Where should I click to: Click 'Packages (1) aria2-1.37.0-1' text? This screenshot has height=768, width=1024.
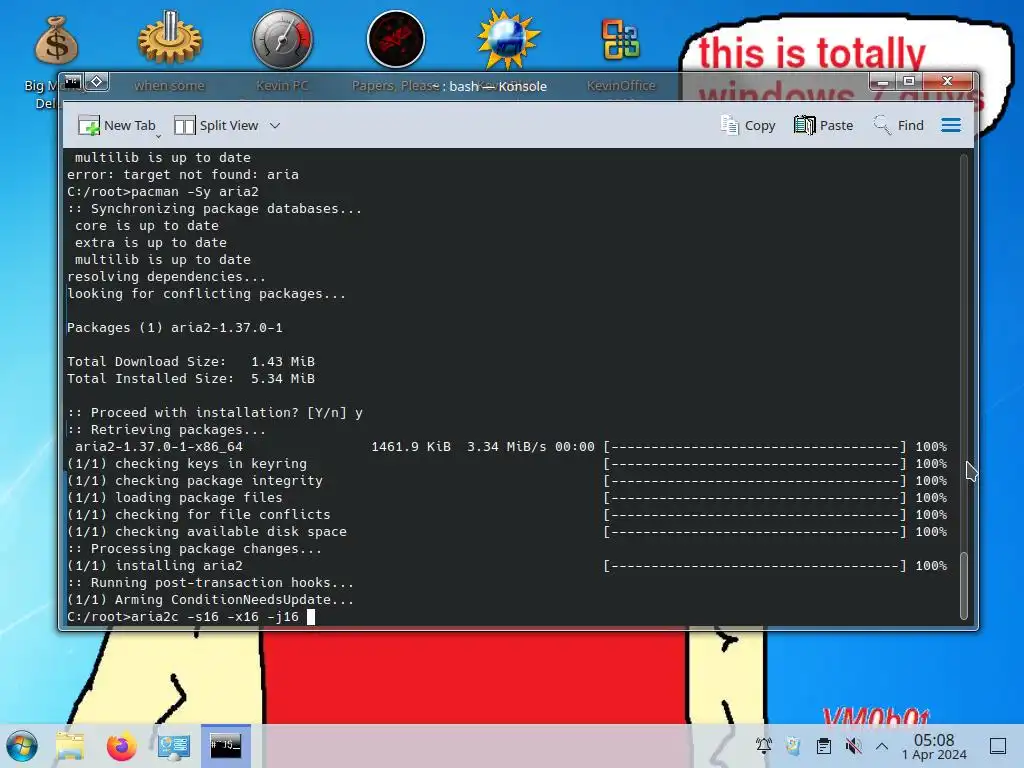coord(174,327)
